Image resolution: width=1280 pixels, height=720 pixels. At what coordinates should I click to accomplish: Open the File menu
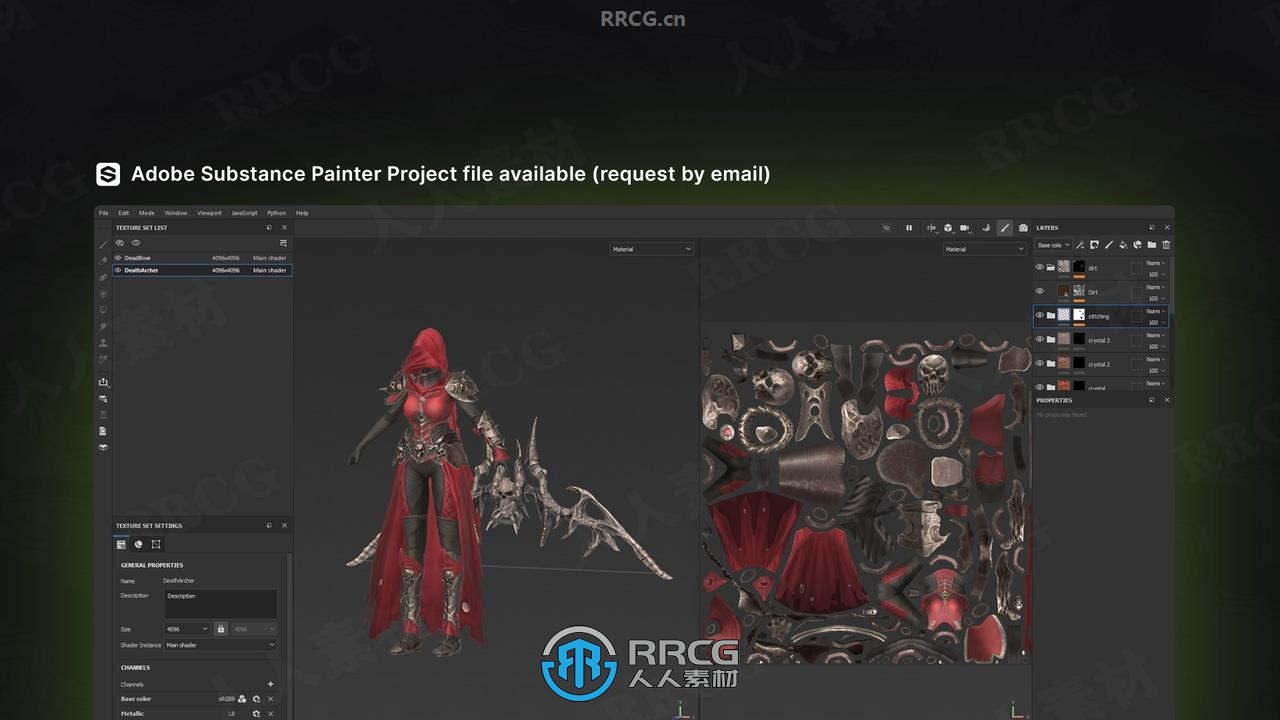coord(103,213)
